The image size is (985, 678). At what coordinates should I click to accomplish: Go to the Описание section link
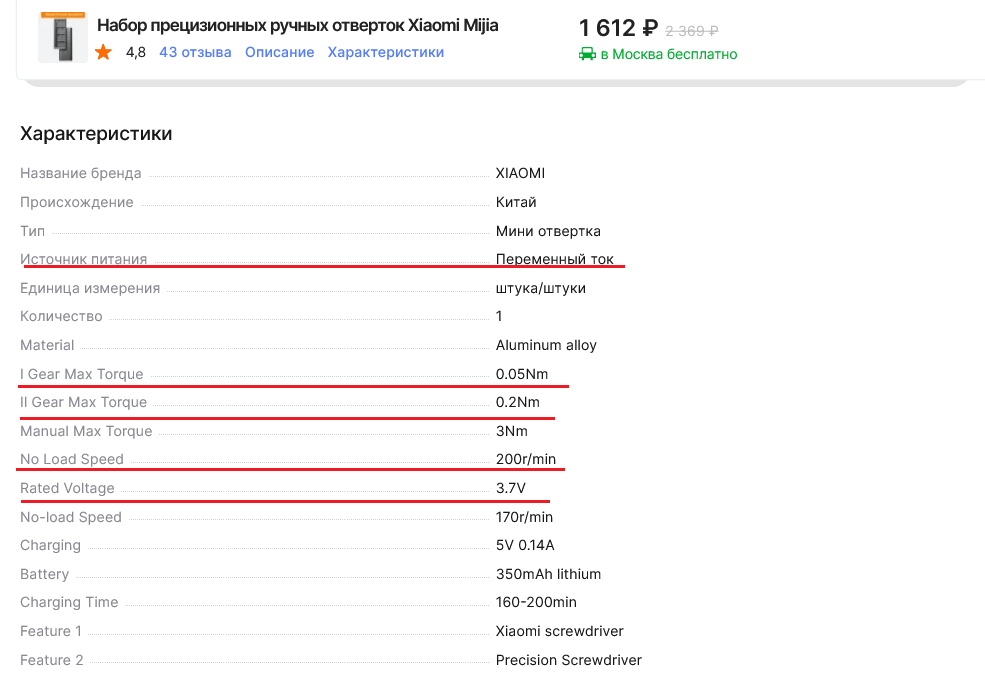[279, 52]
